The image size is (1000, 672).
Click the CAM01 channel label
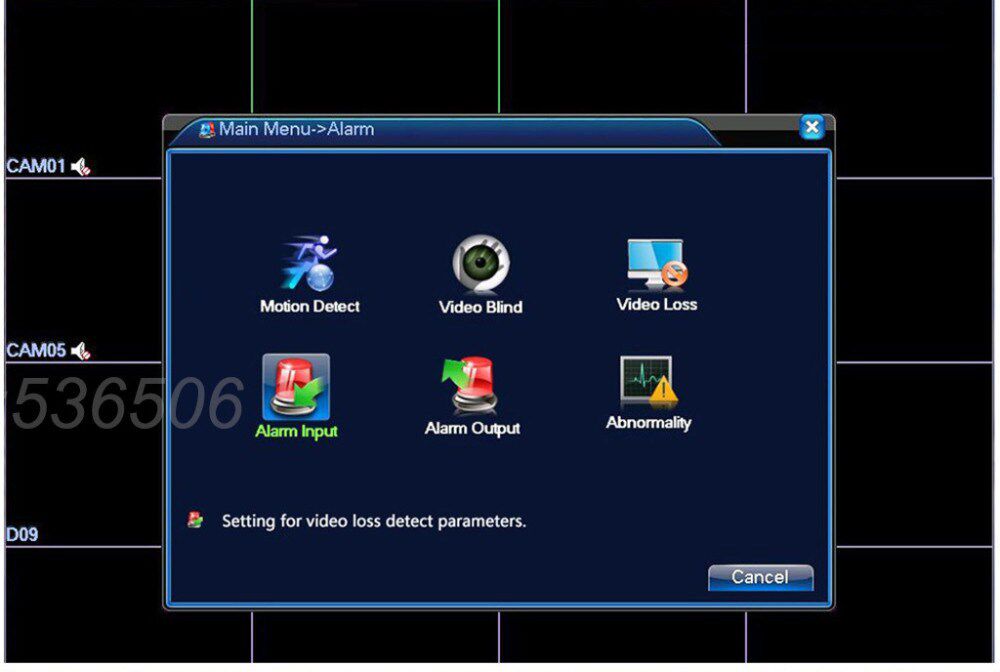pyautogui.click(x=36, y=166)
